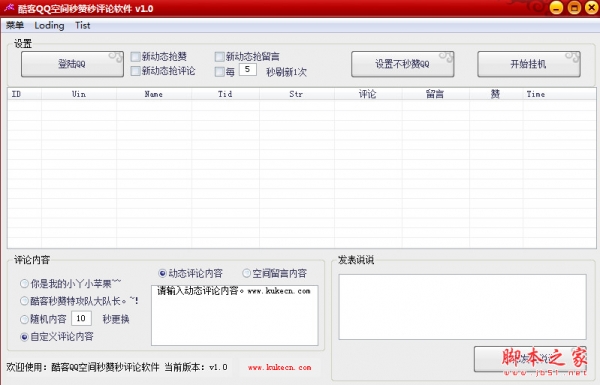Click the 发表说说 text area
The width and height of the screenshot is (600, 385).
click(462, 307)
